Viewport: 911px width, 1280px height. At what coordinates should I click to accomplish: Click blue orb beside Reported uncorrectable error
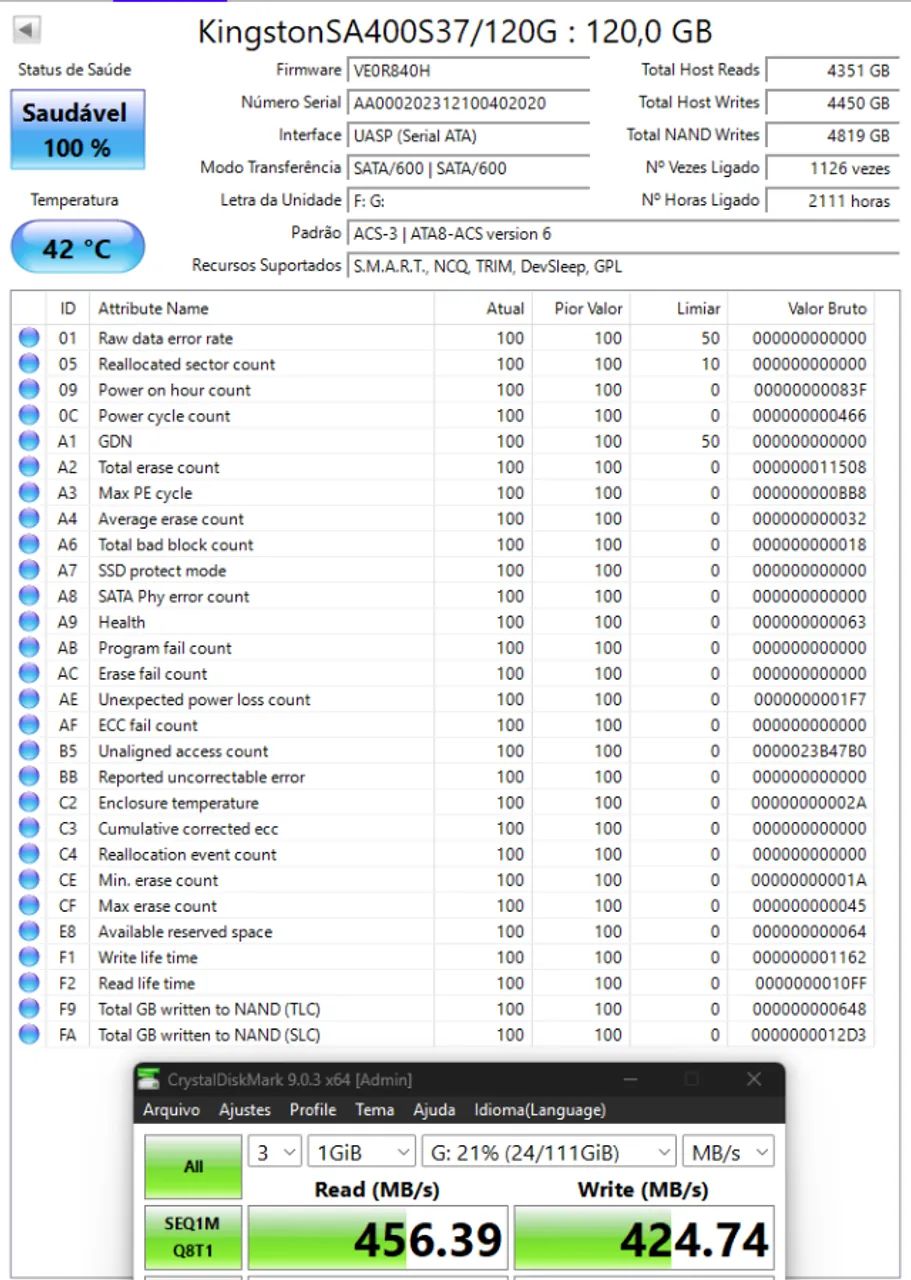[29, 777]
